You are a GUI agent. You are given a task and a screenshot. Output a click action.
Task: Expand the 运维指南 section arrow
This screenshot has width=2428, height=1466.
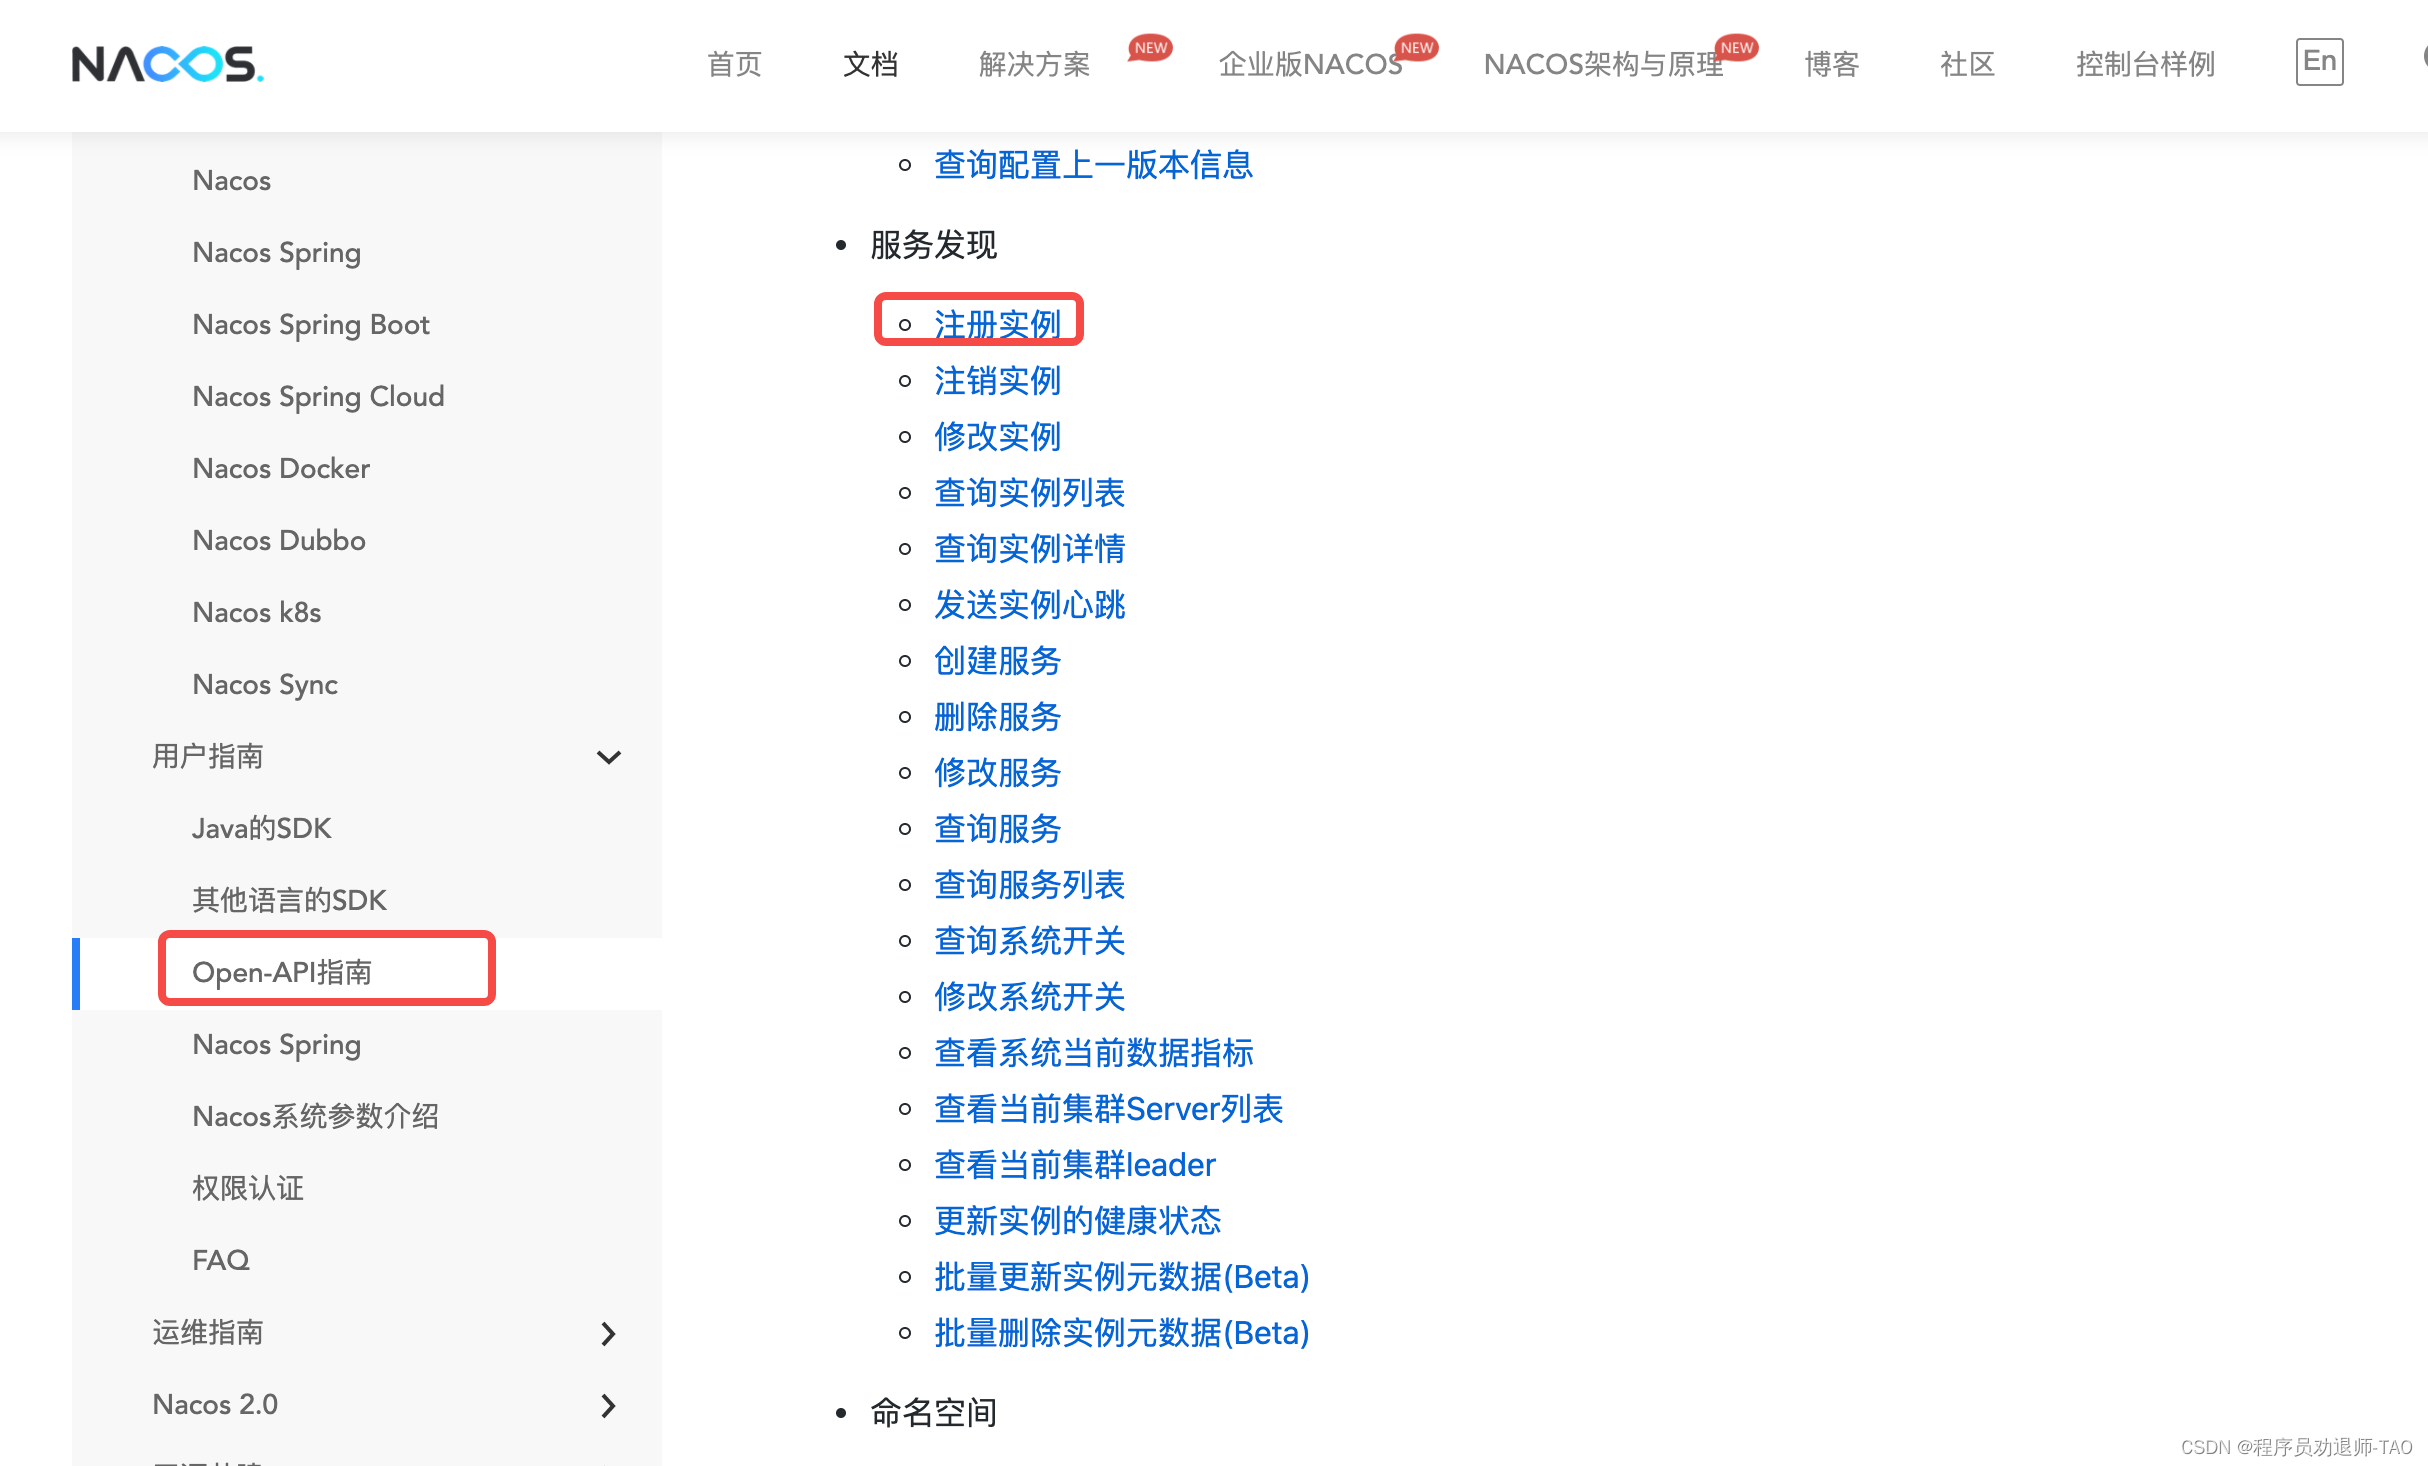[608, 1333]
